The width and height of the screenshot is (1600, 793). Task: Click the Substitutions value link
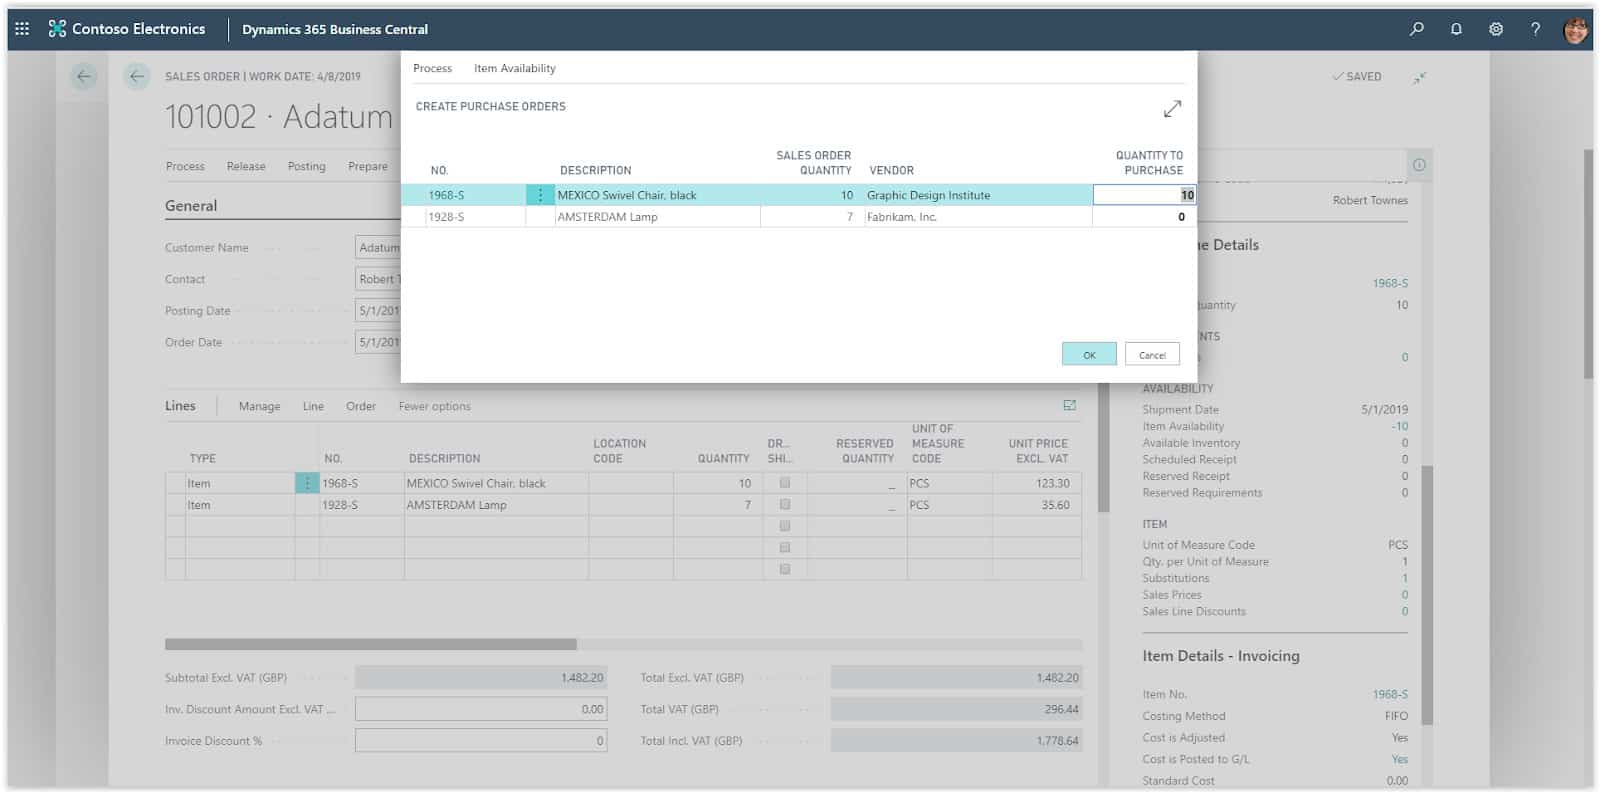point(1404,578)
